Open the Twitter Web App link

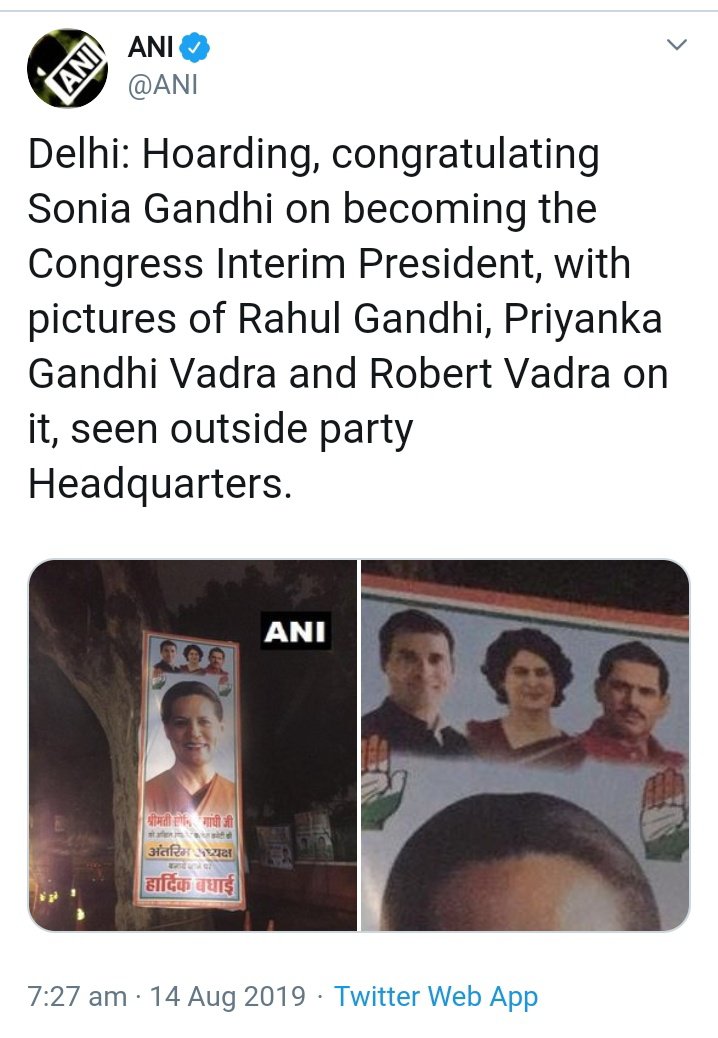436,996
